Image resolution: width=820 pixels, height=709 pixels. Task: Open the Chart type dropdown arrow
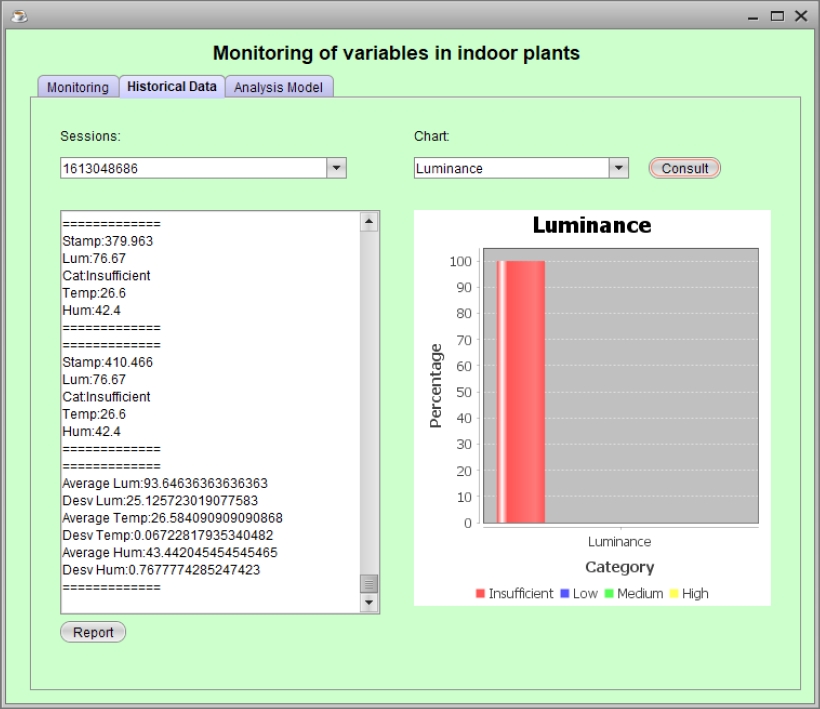click(619, 168)
